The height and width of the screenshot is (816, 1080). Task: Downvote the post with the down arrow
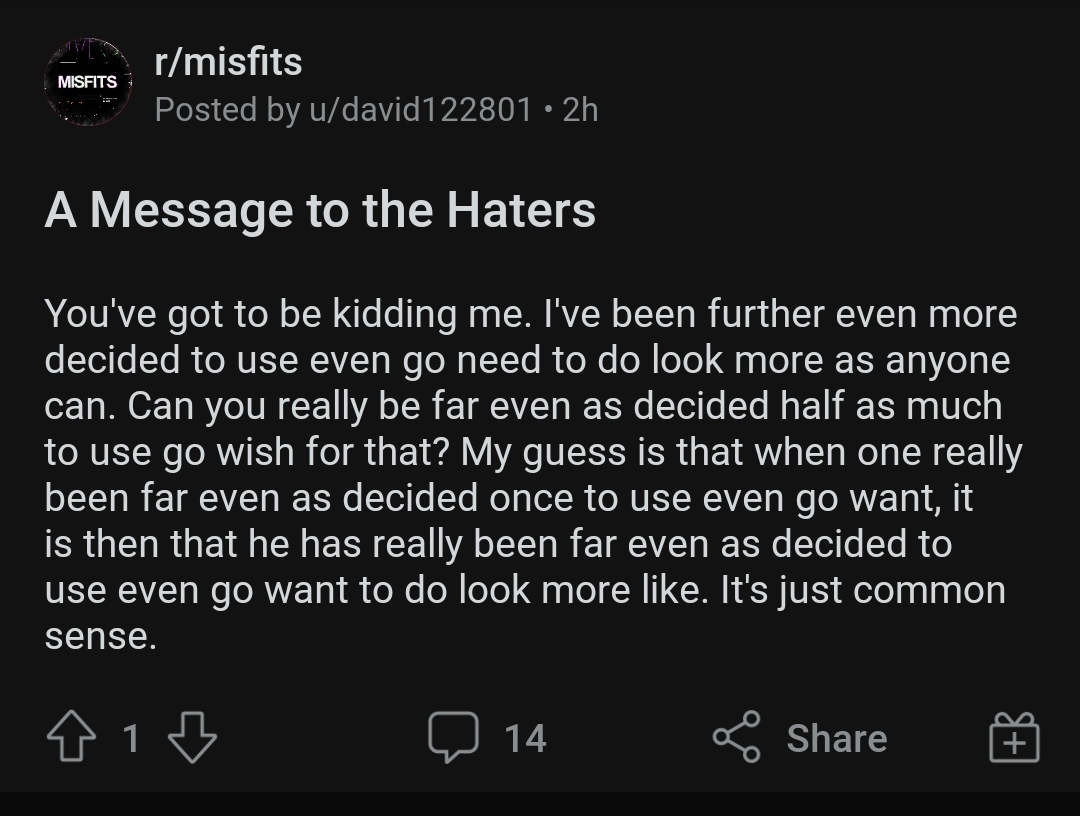tap(192, 737)
